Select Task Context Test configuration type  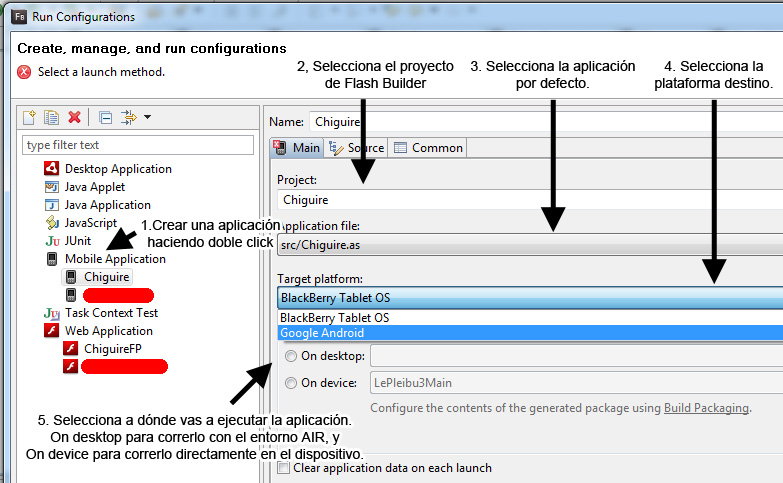pyautogui.click(x=111, y=313)
